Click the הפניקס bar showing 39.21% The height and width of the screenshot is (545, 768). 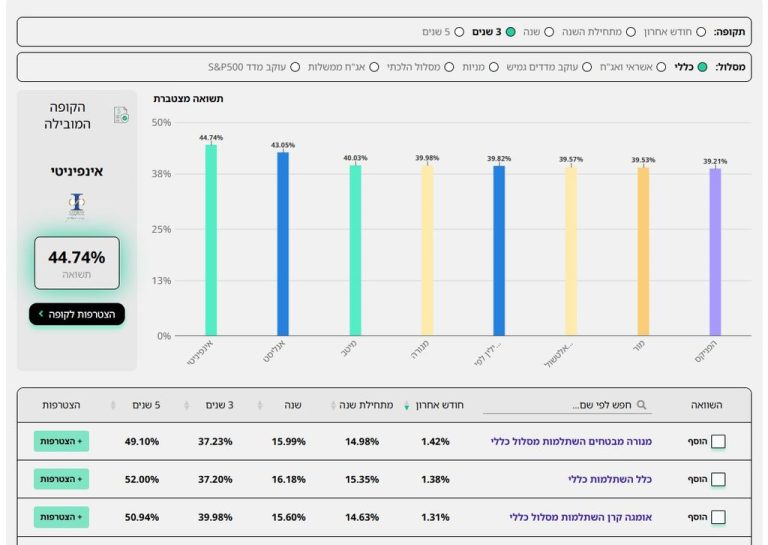(x=715, y=252)
